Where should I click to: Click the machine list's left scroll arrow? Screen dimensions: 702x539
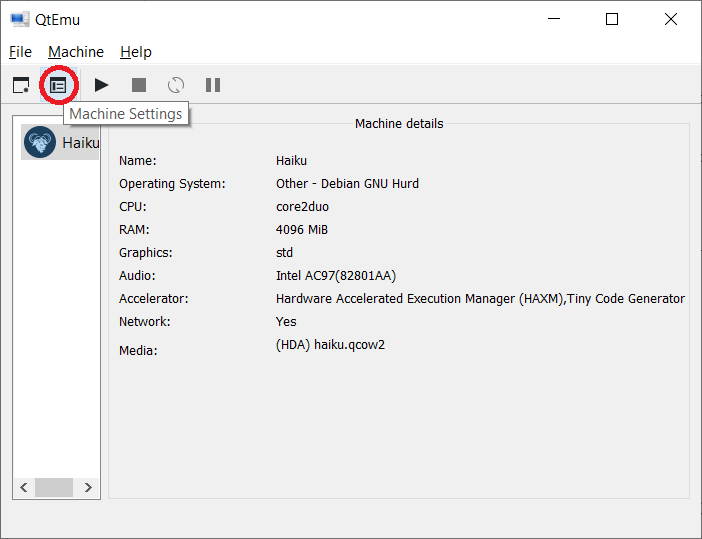[24, 488]
